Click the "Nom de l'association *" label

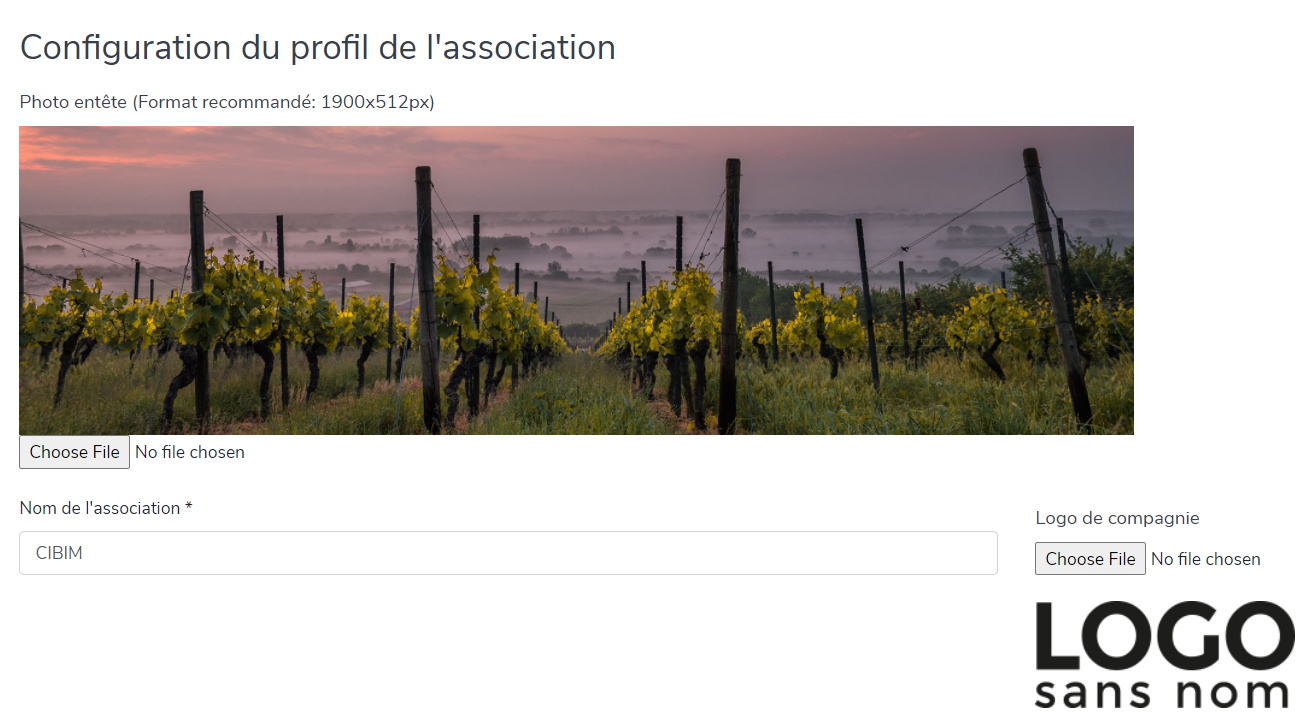[106, 508]
